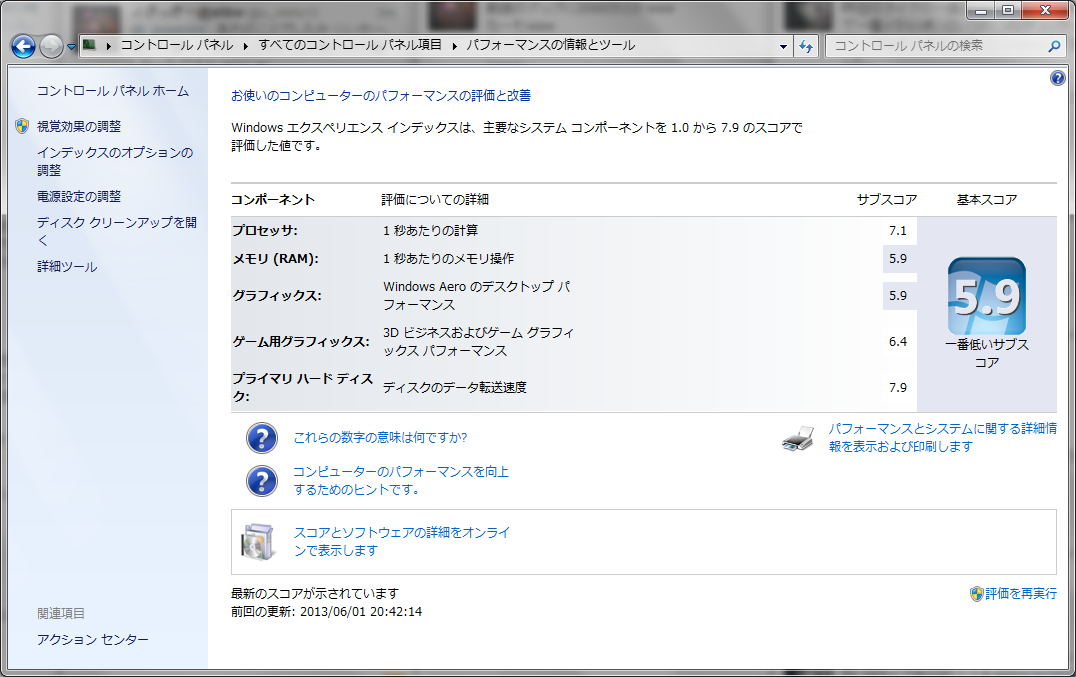Click the search magnifier icon

click(1054, 46)
